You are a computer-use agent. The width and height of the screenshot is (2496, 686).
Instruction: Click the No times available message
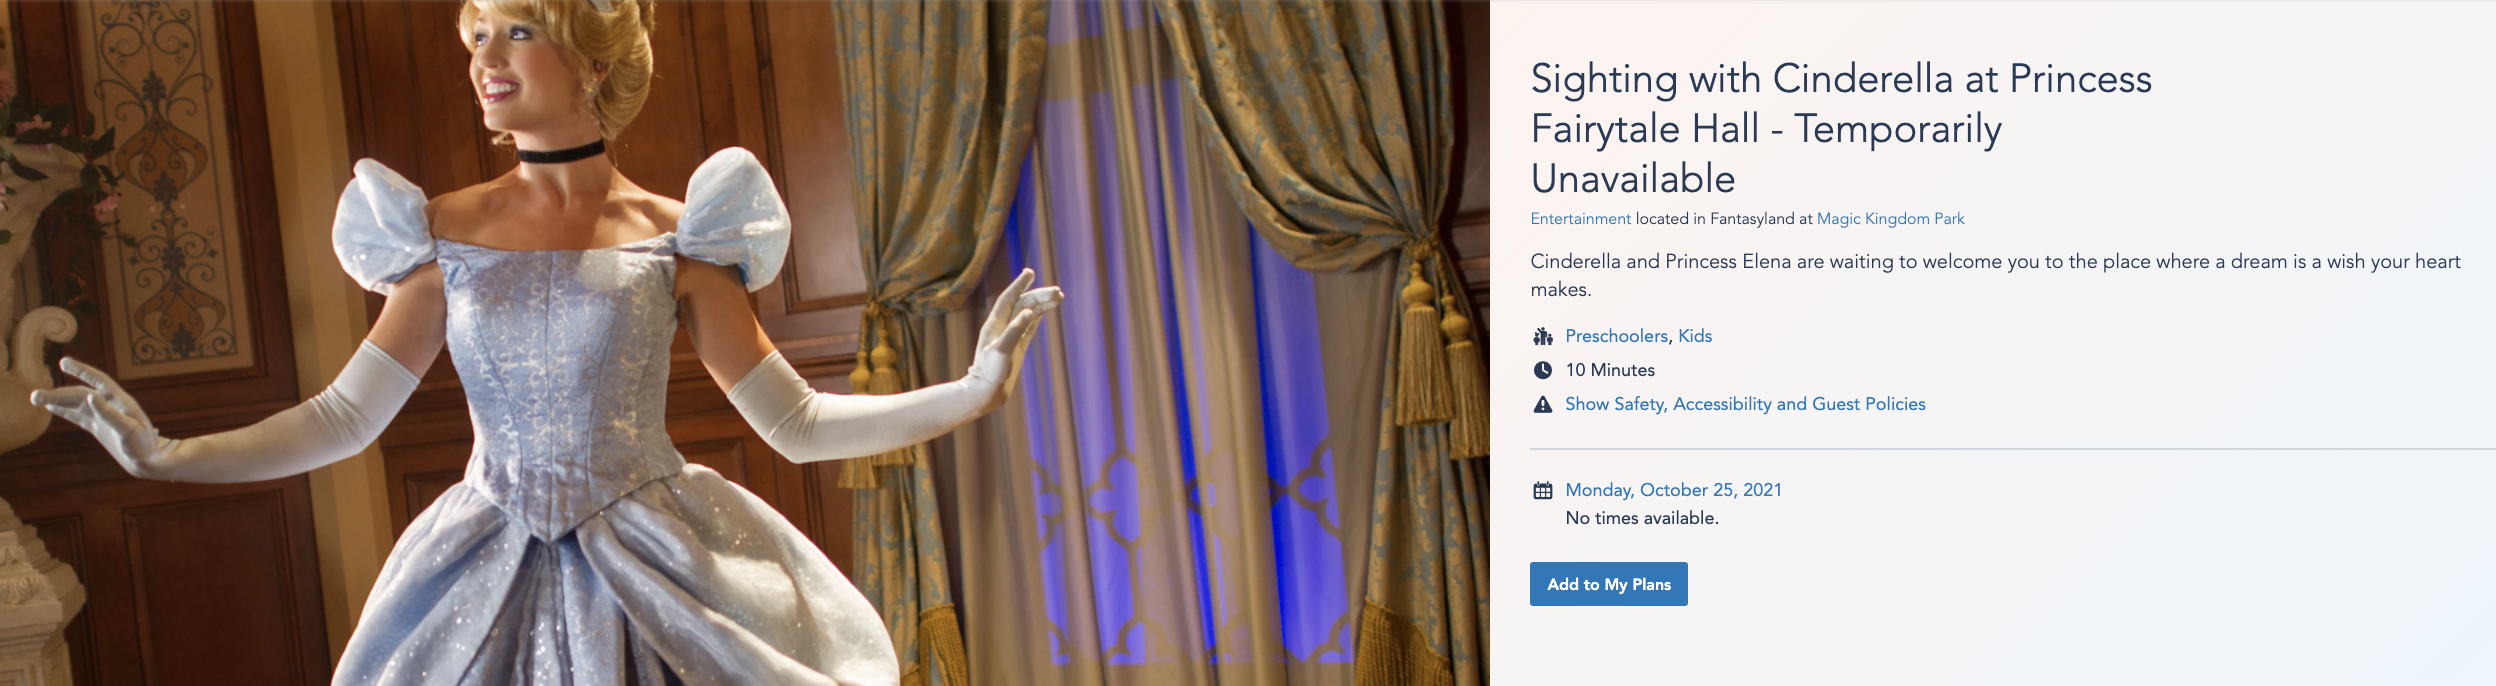click(1642, 518)
